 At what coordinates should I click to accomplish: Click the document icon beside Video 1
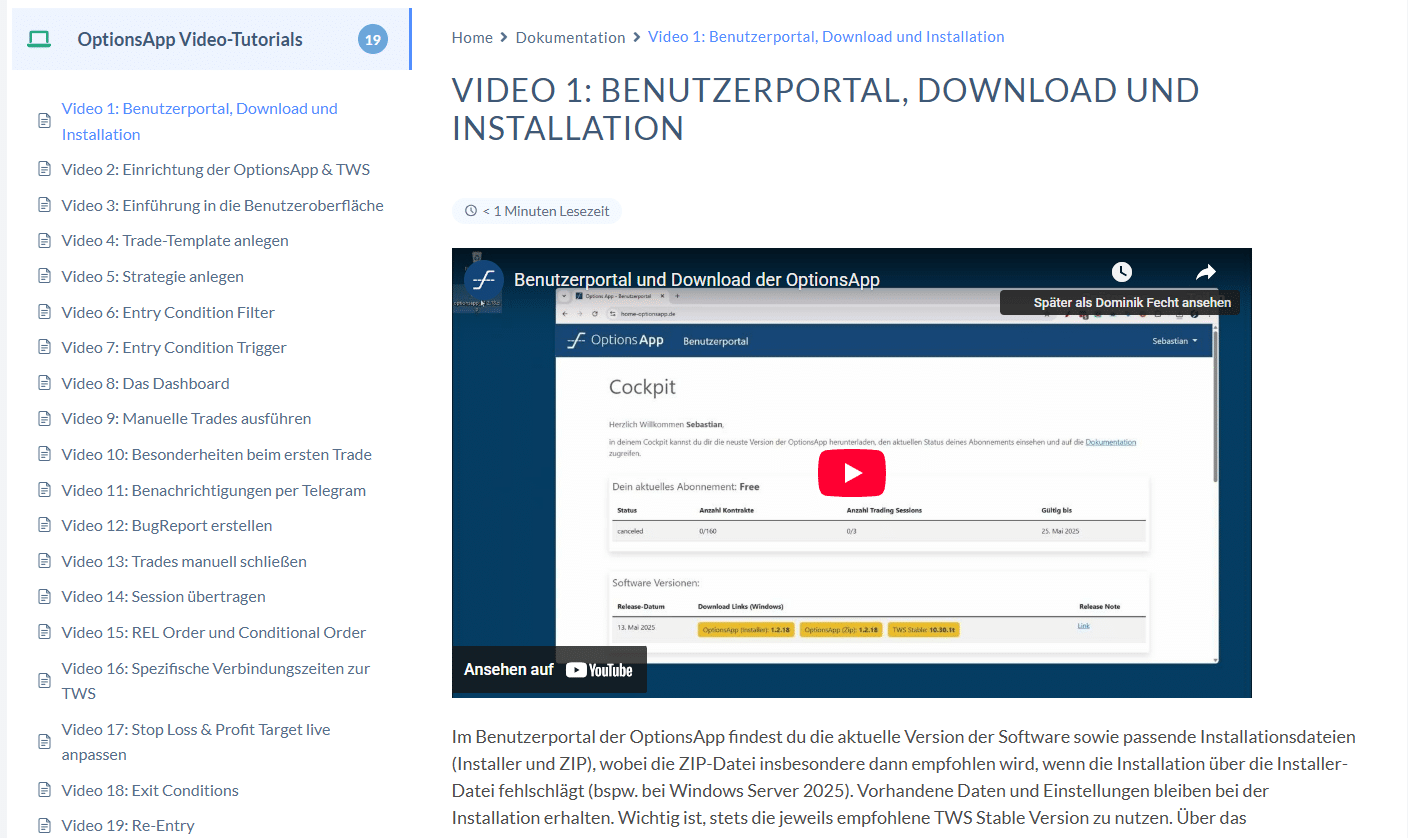(44, 120)
